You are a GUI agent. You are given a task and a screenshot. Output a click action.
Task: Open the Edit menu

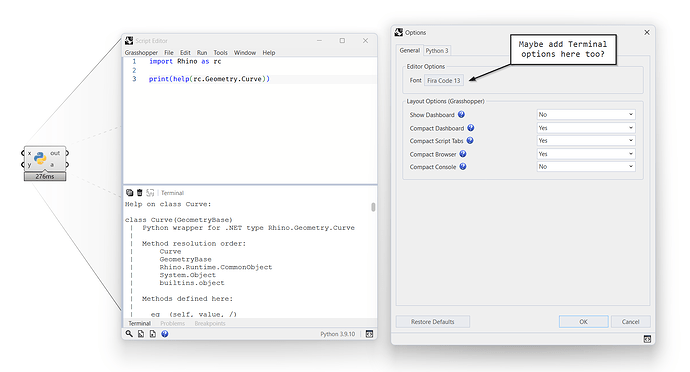coord(185,52)
